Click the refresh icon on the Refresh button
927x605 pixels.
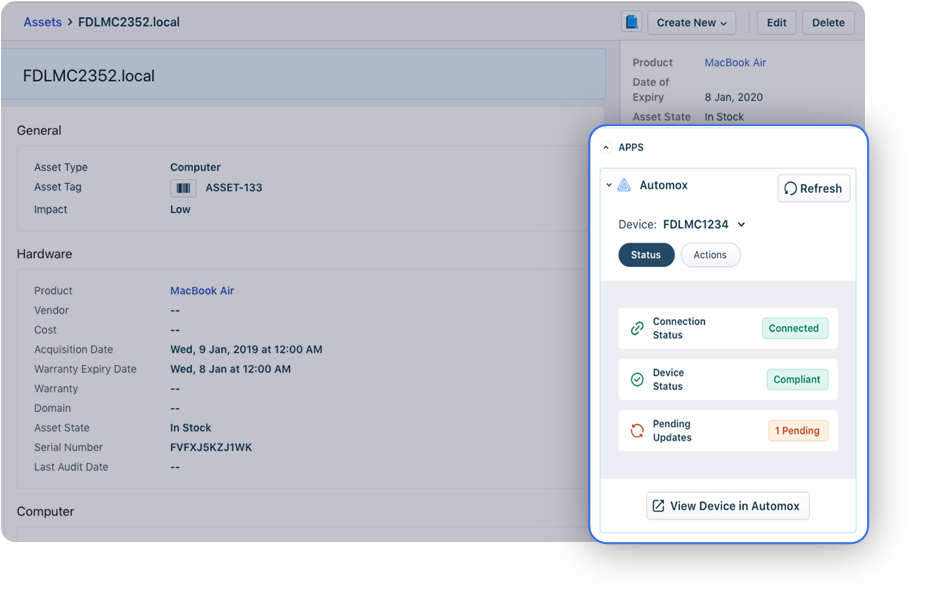790,188
